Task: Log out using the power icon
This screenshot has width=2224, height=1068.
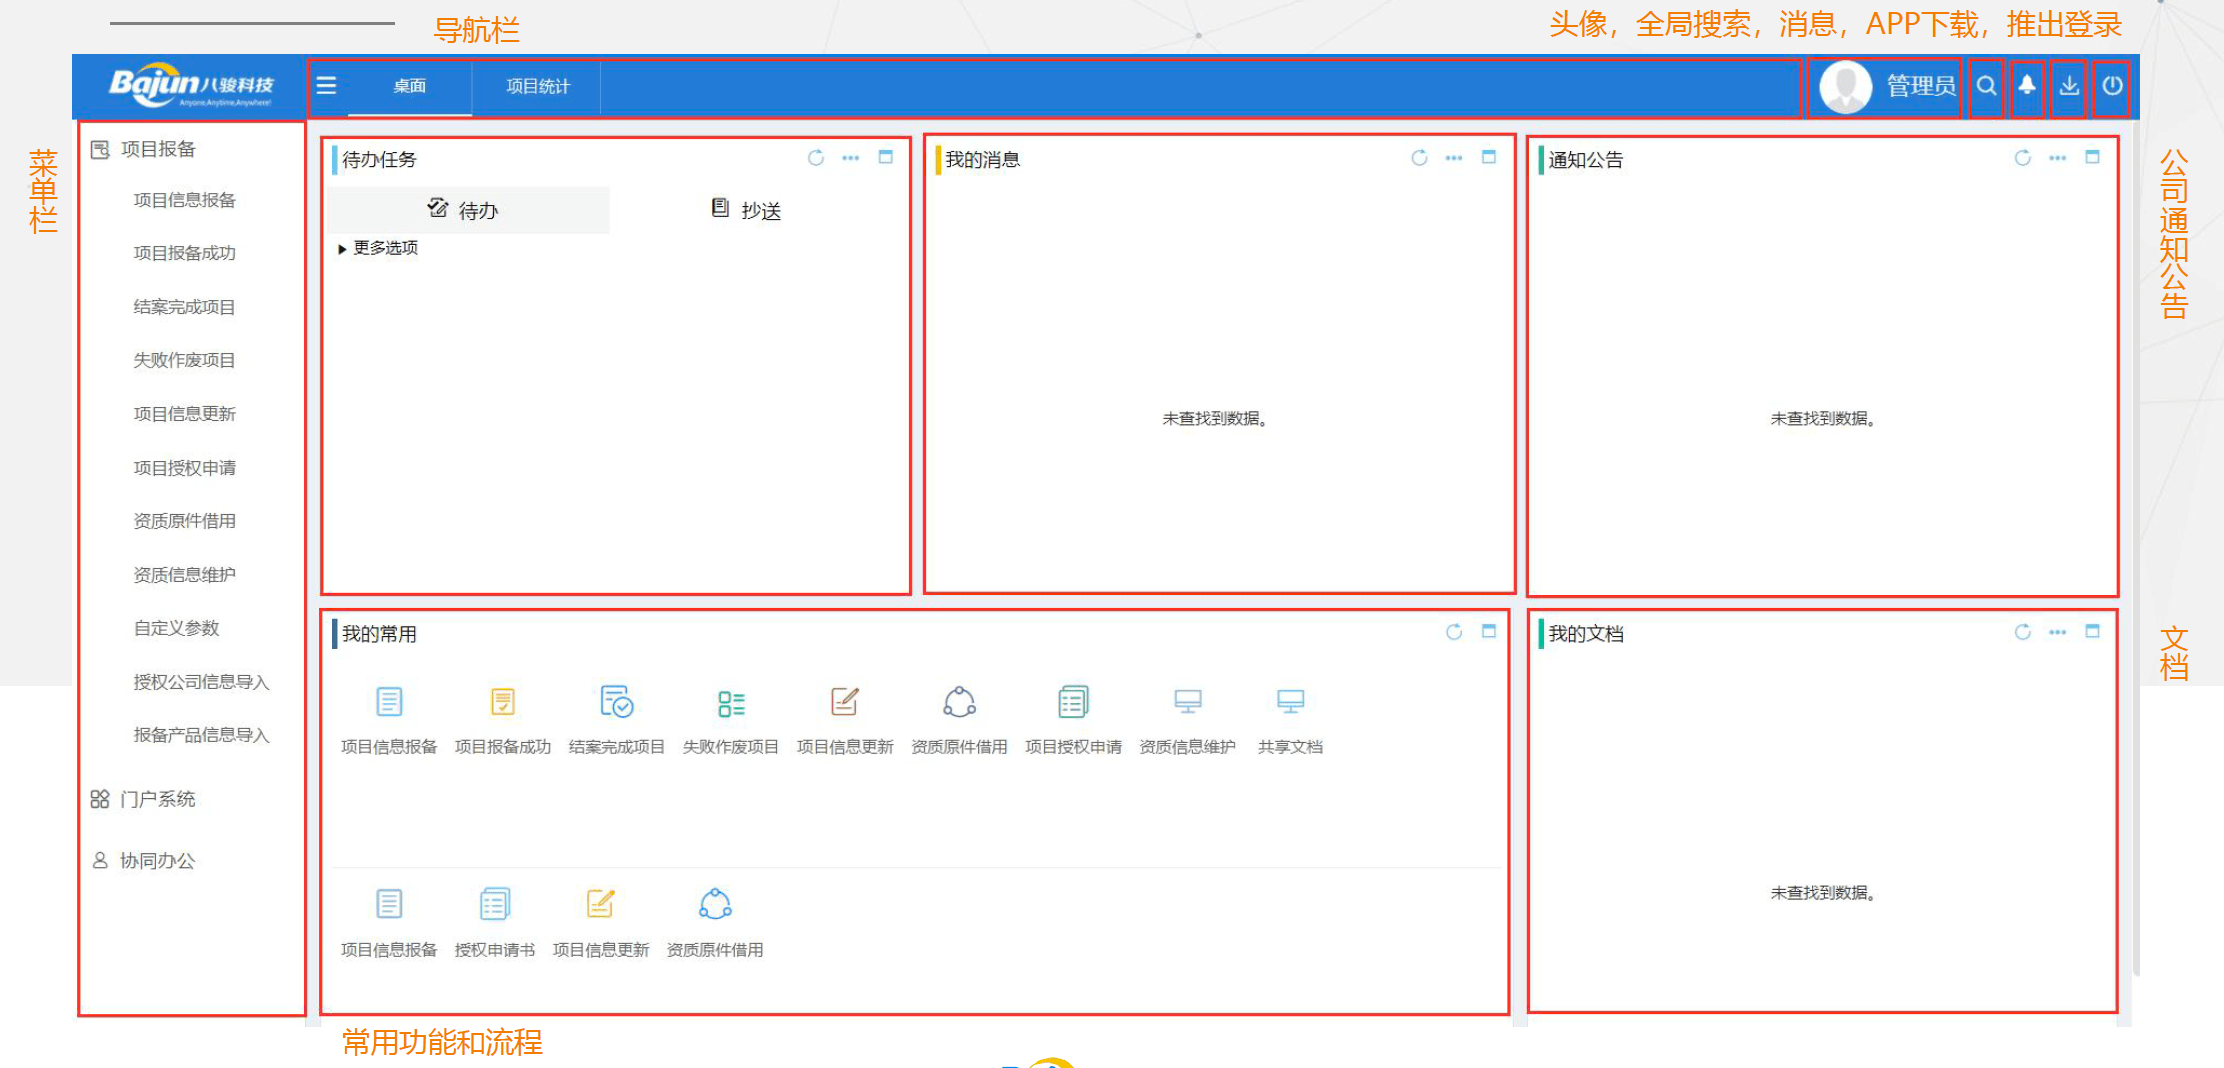Action: click(x=2112, y=86)
